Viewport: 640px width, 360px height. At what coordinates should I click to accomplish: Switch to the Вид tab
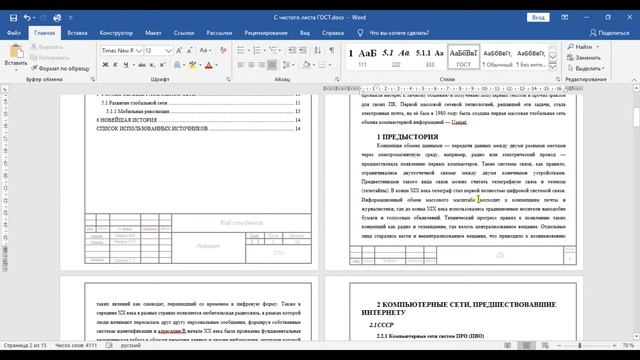[x=304, y=33]
